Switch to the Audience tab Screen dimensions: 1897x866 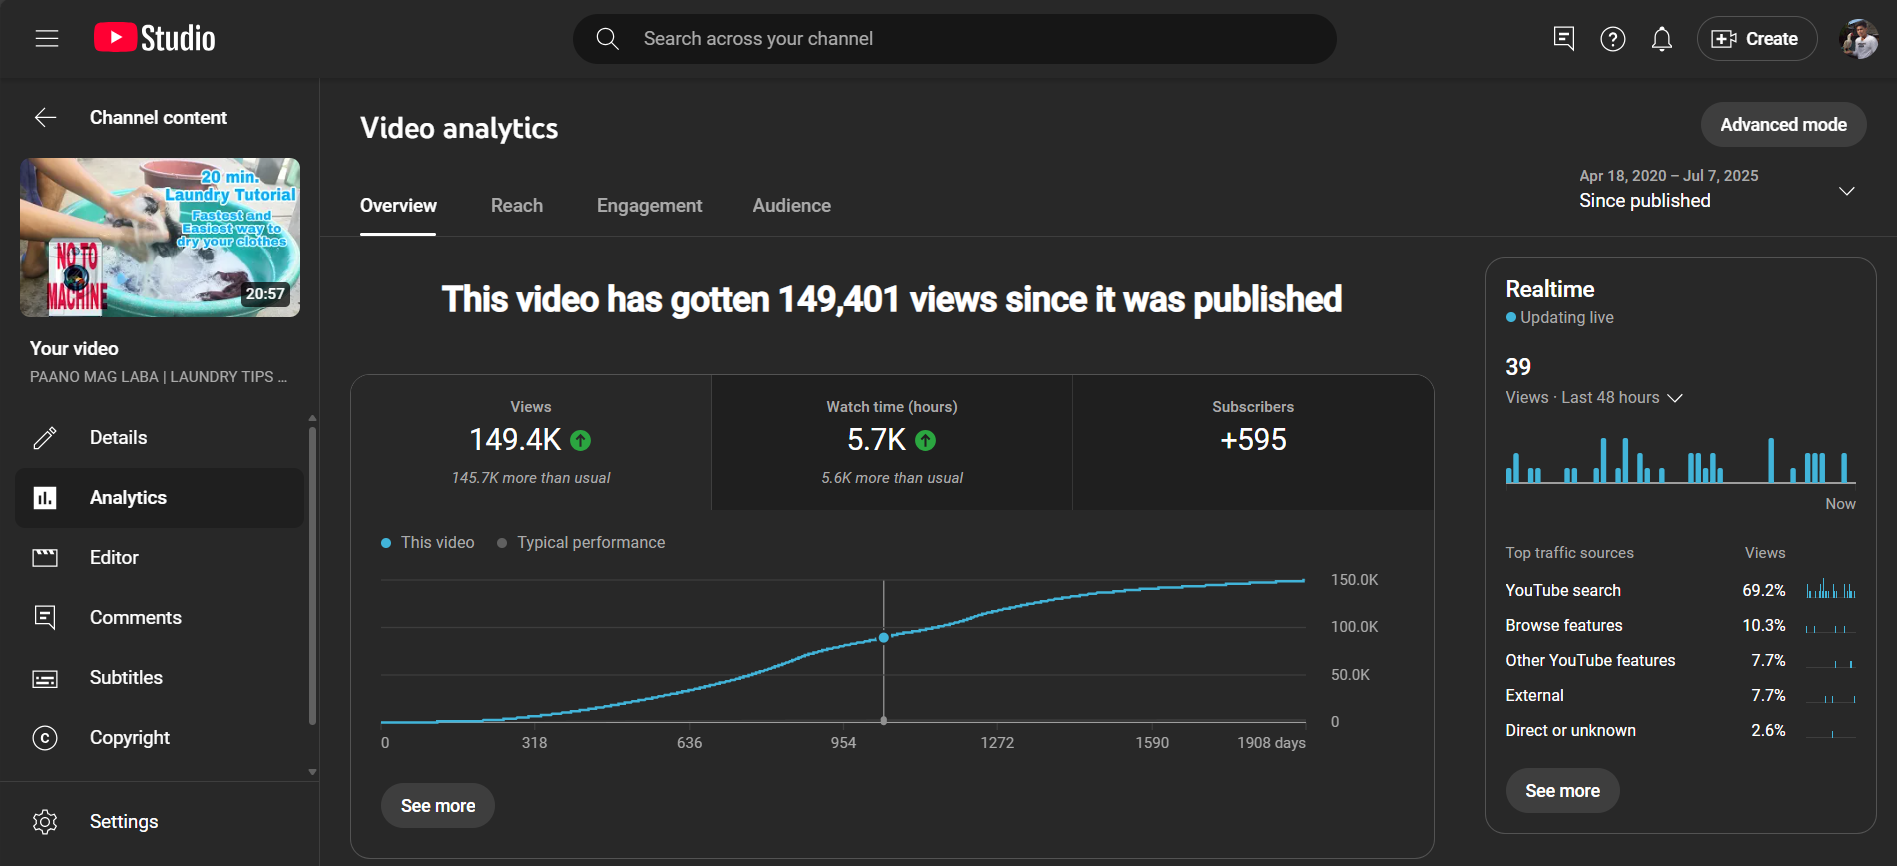point(791,206)
